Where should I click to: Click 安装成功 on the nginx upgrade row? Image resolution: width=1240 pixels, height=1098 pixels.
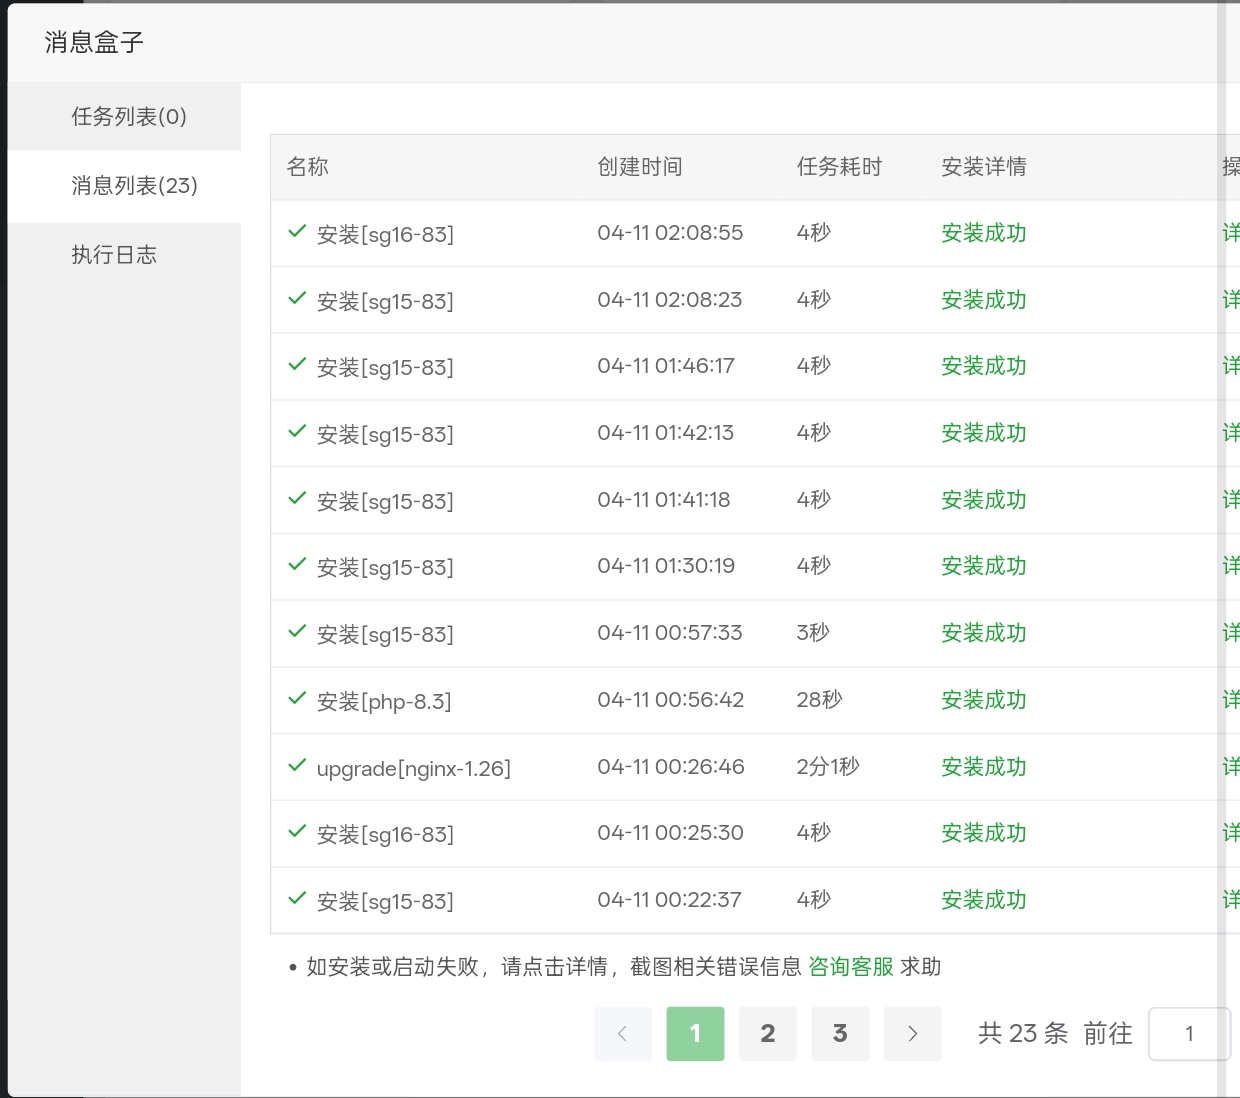(x=983, y=766)
